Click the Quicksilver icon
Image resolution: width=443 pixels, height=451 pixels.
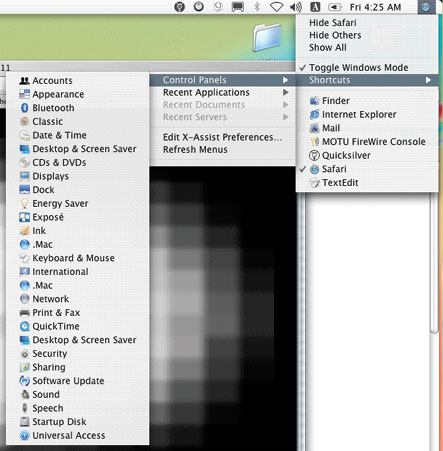(314, 156)
